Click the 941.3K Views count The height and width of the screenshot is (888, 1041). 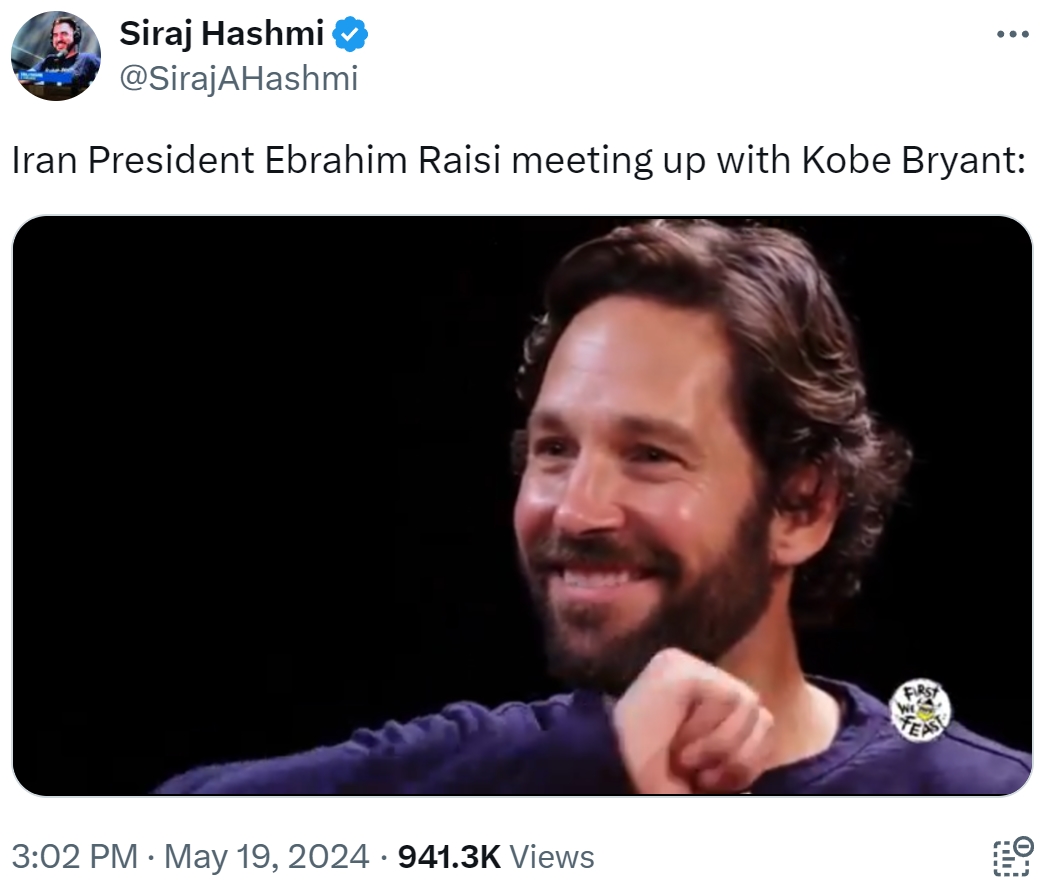point(445,857)
